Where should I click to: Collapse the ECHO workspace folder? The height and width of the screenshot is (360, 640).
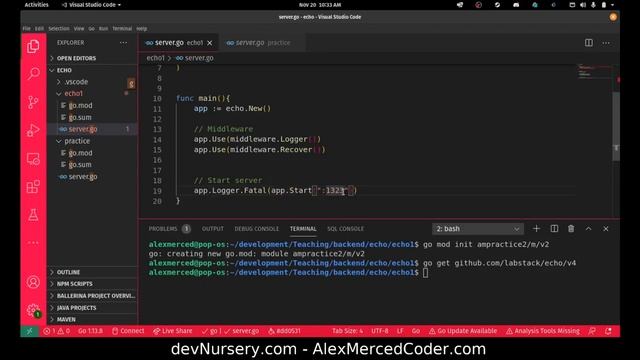pos(92,70)
